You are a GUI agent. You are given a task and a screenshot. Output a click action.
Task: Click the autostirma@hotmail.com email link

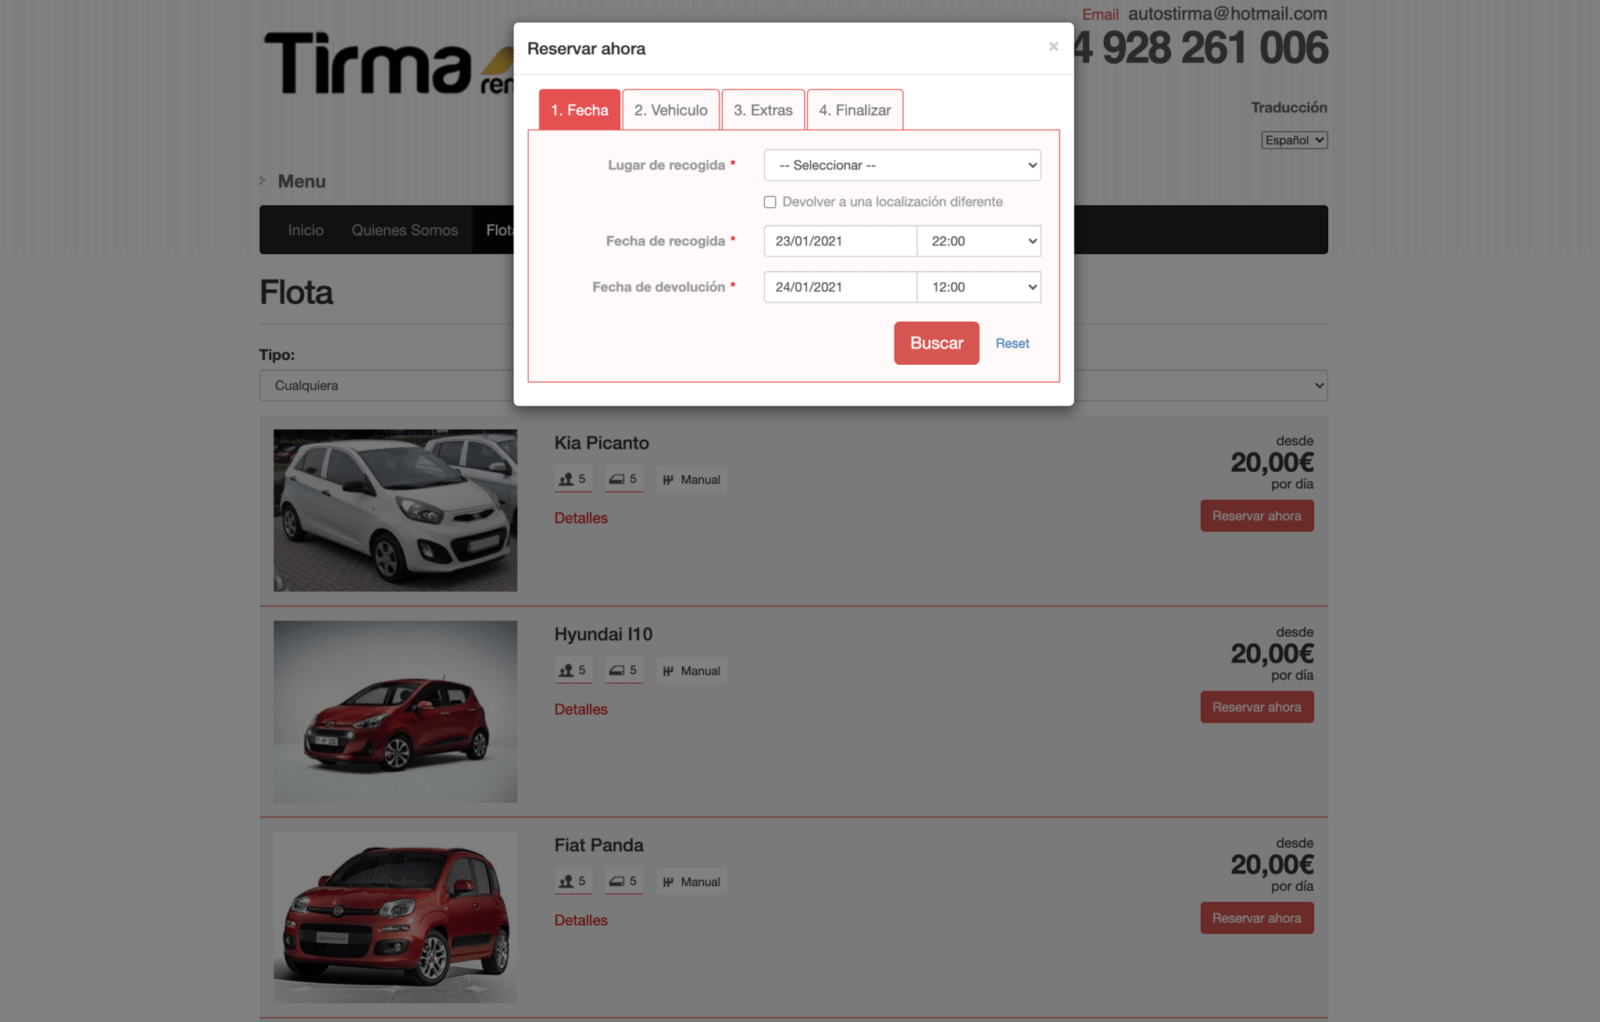point(1227,14)
